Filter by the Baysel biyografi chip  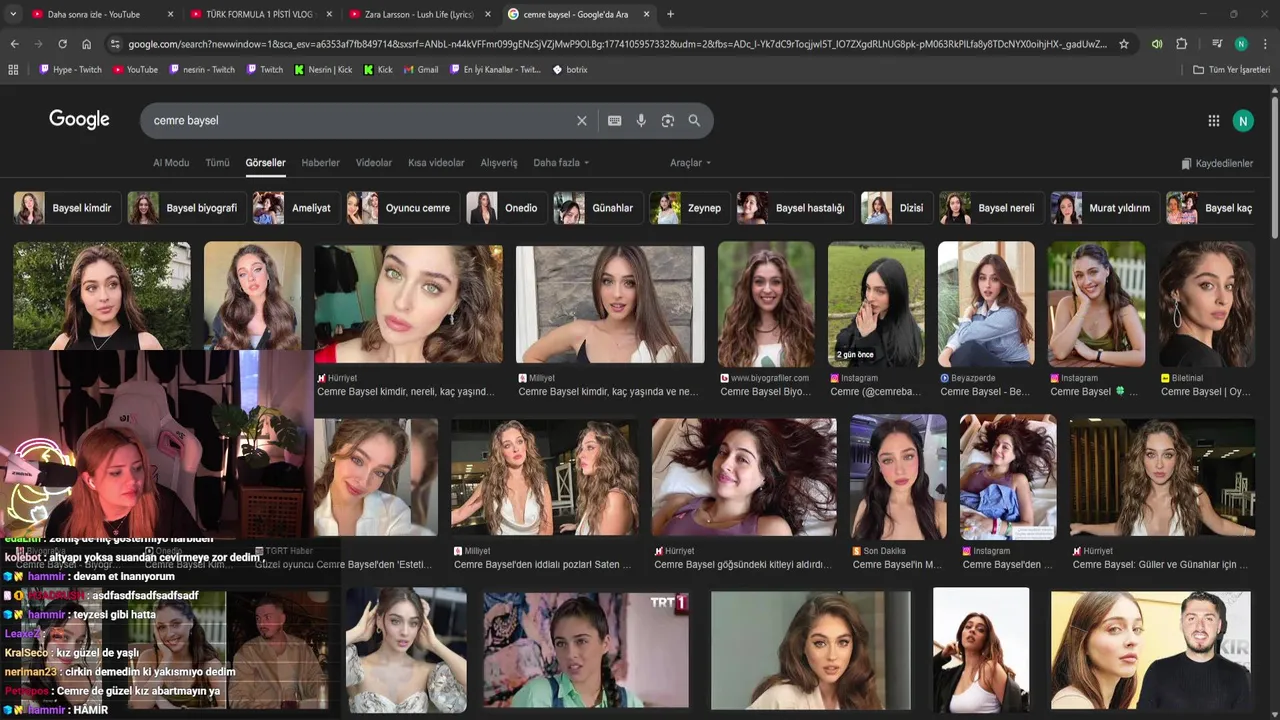click(x=186, y=208)
